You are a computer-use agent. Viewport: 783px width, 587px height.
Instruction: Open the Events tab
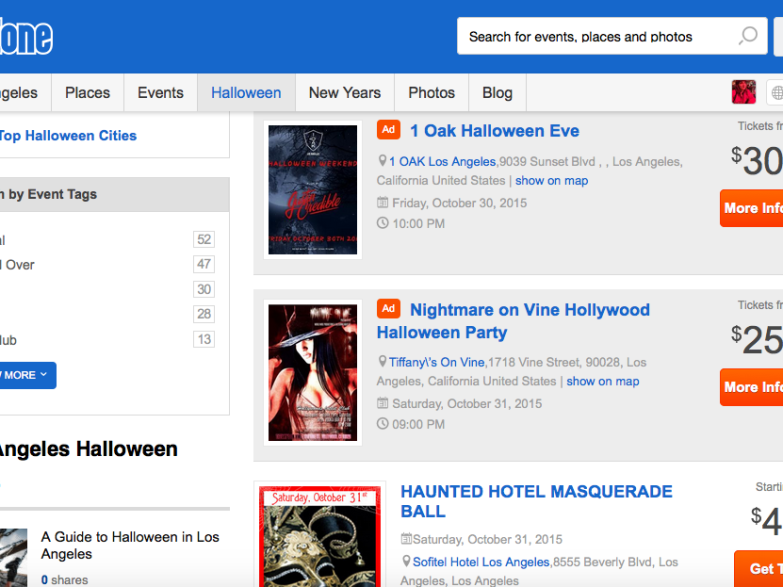click(x=160, y=92)
